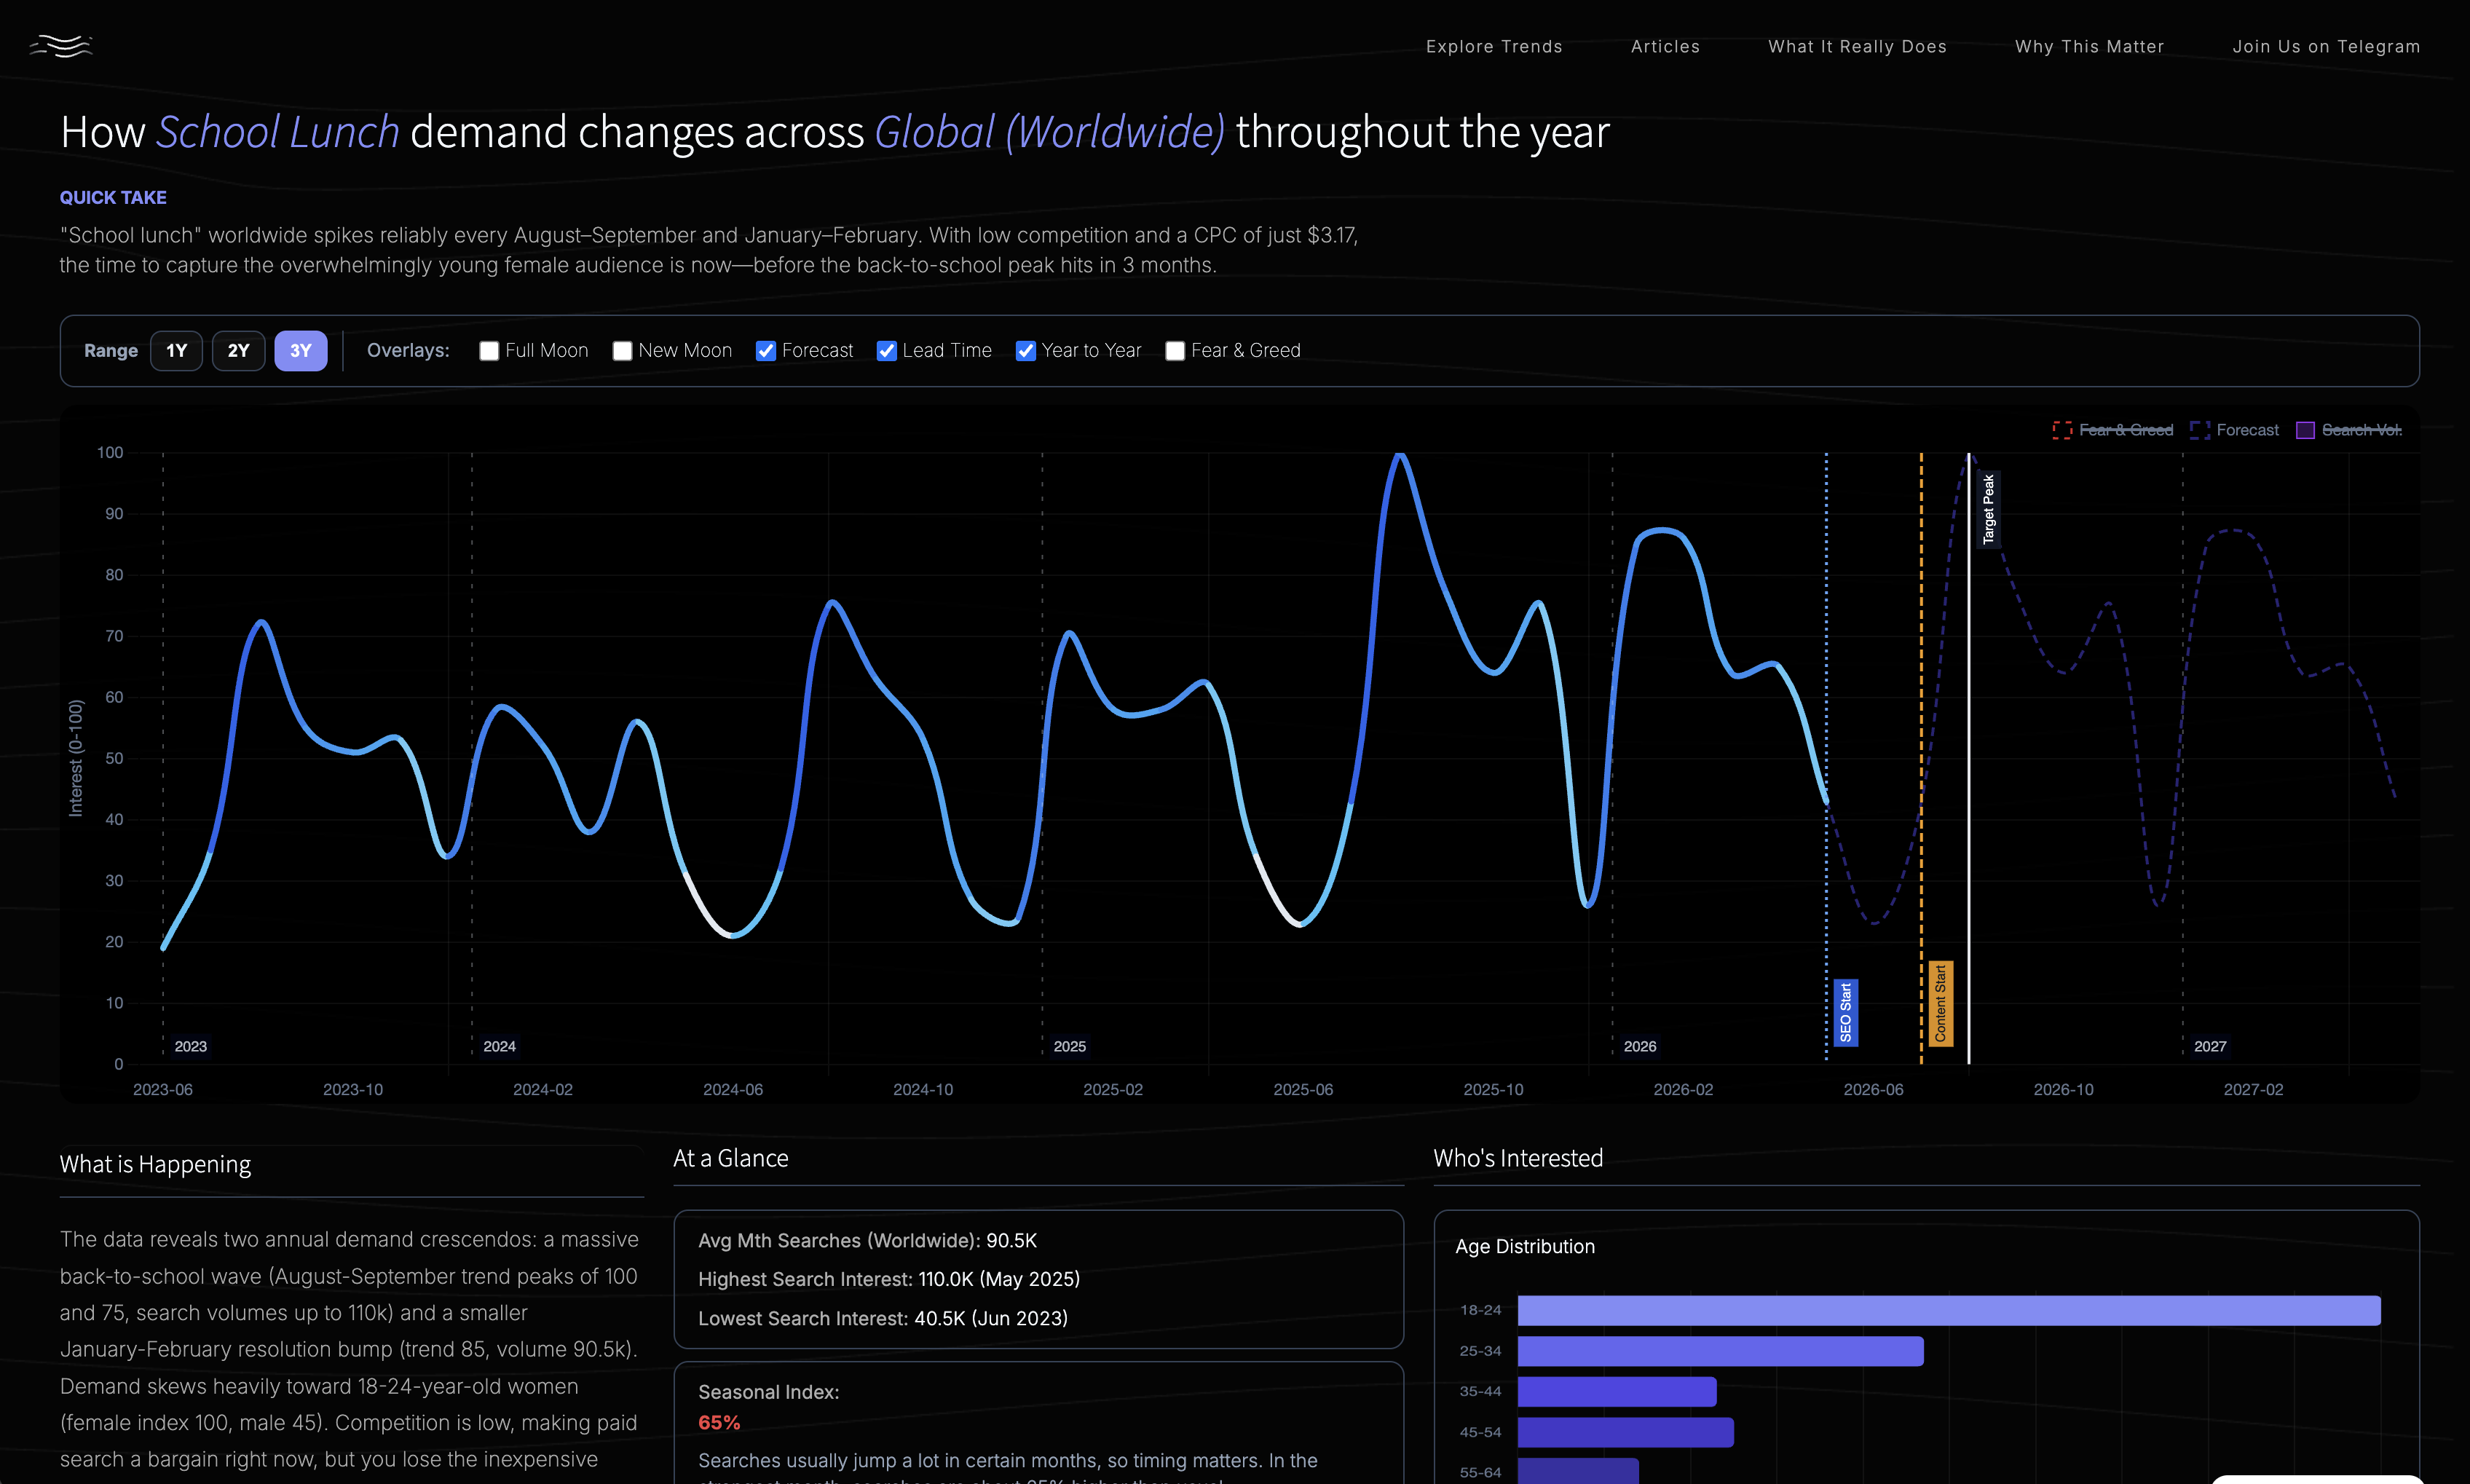This screenshot has height=1484, width=2470.
Task: Toggle the Forecast legend swatch
Action: pos(2199,430)
